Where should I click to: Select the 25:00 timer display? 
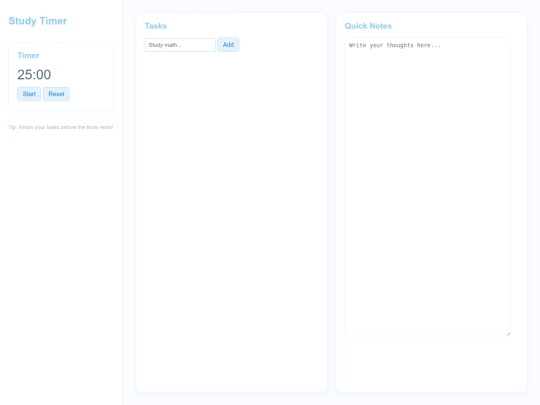[x=34, y=74]
